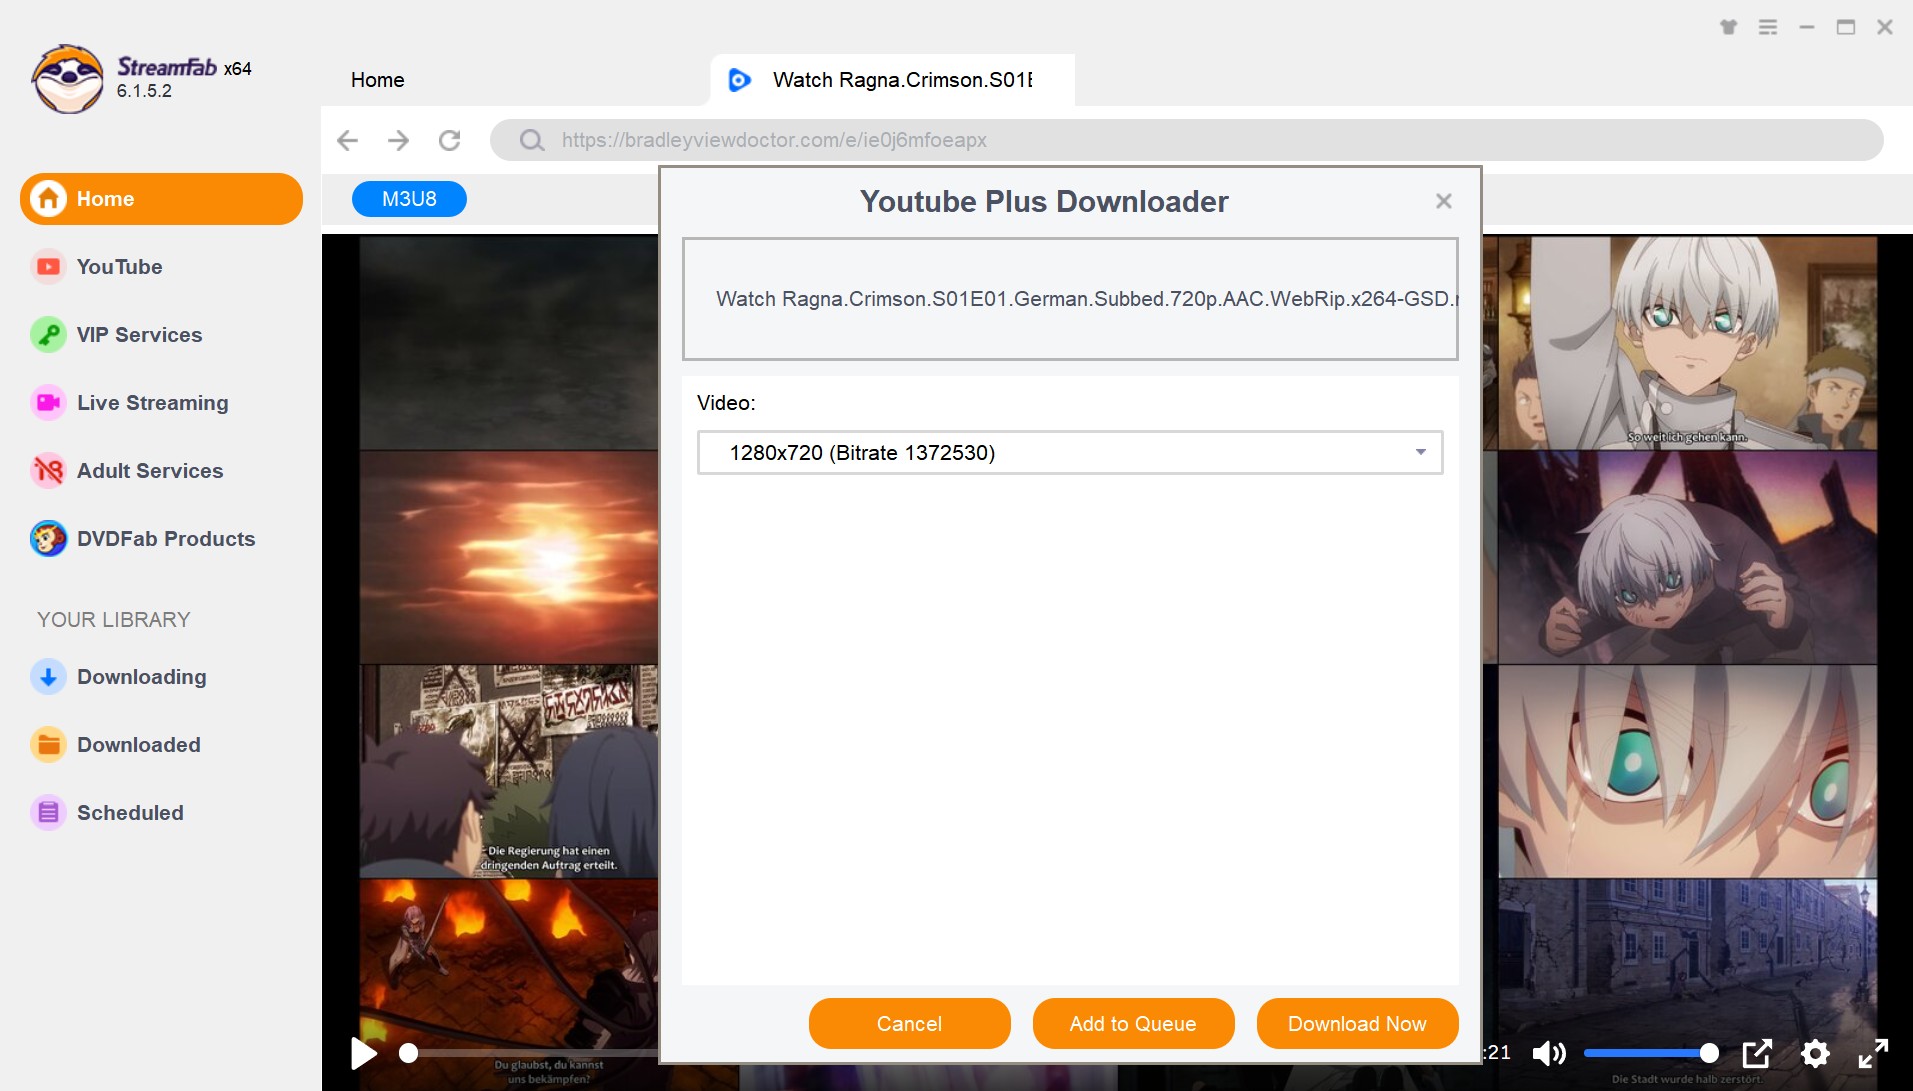Click the purple Scheduled list icon
Viewport: 1913px width, 1091px height.
coord(48,813)
